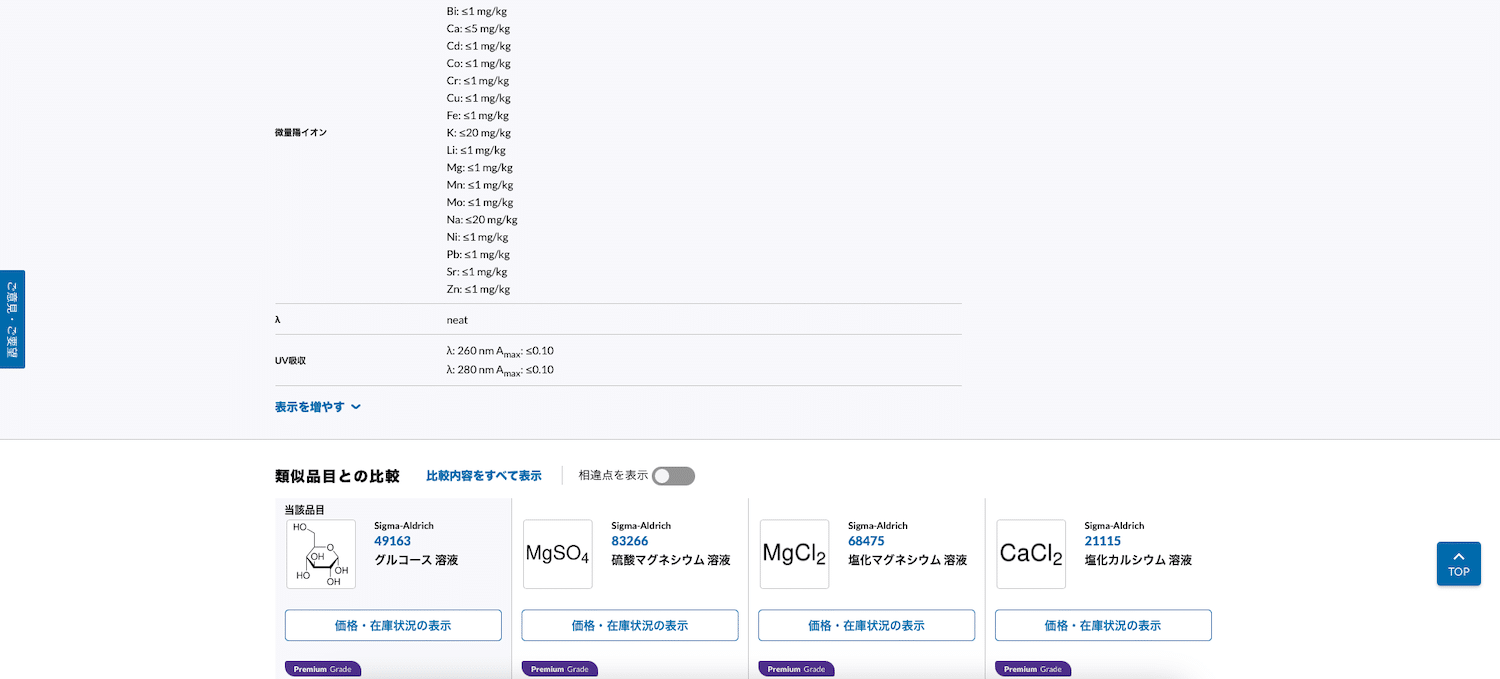This screenshot has width=1500, height=679.
Task: Show price and availability for 硫酸マグネシウム 溶液
Action: click(630, 625)
